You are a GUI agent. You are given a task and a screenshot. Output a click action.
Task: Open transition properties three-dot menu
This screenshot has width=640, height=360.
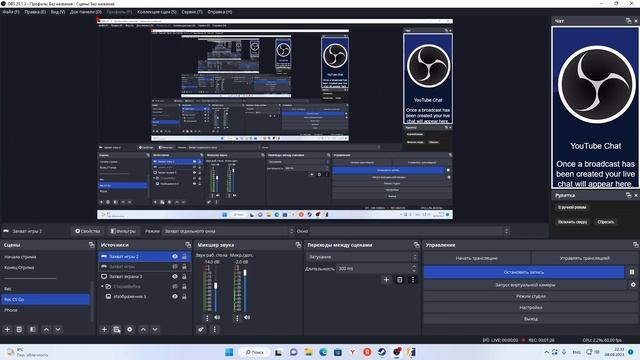pos(413,280)
